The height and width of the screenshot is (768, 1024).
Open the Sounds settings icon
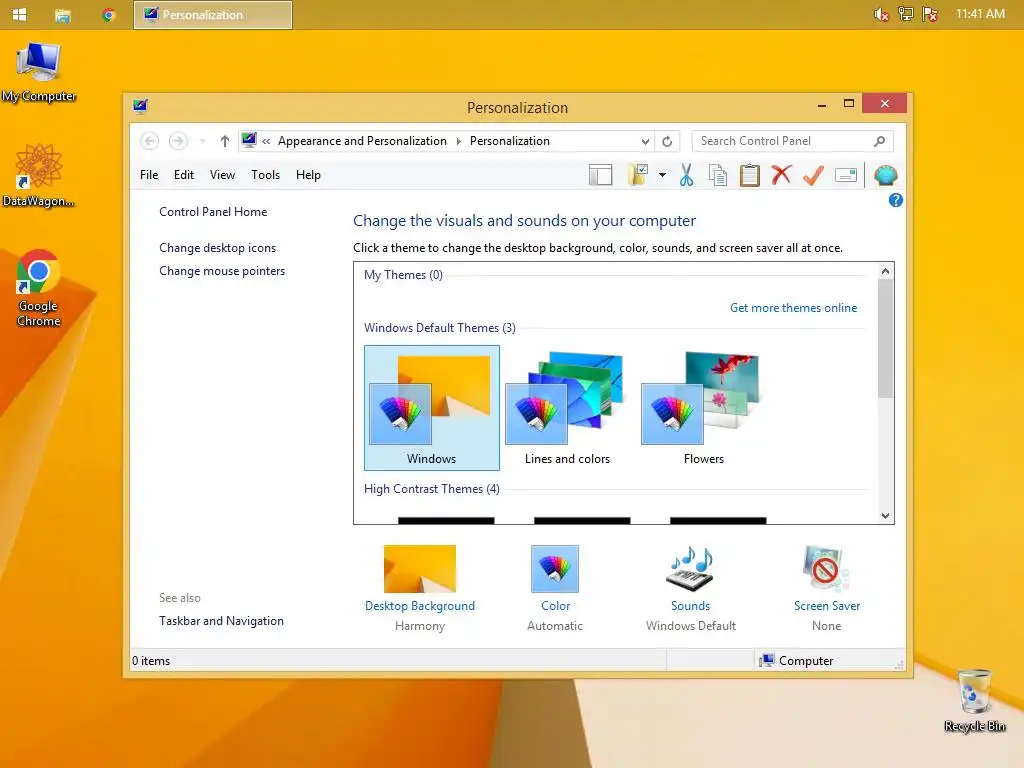(x=690, y=569)
